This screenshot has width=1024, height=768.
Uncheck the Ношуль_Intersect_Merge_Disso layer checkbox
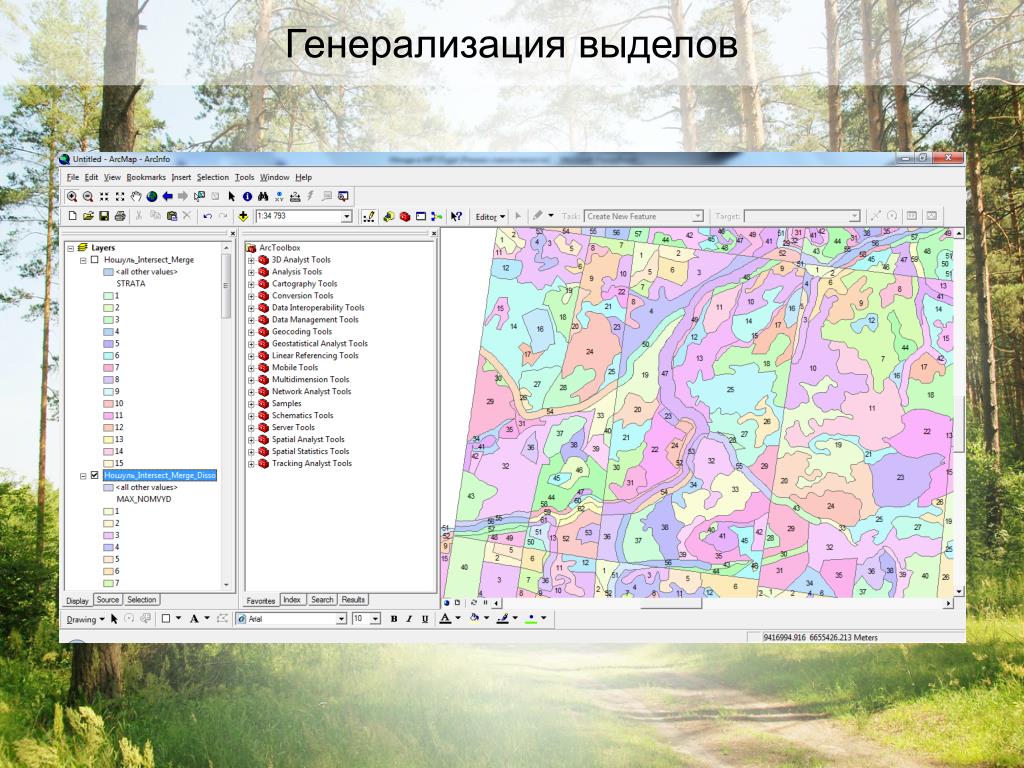(94, 475)
